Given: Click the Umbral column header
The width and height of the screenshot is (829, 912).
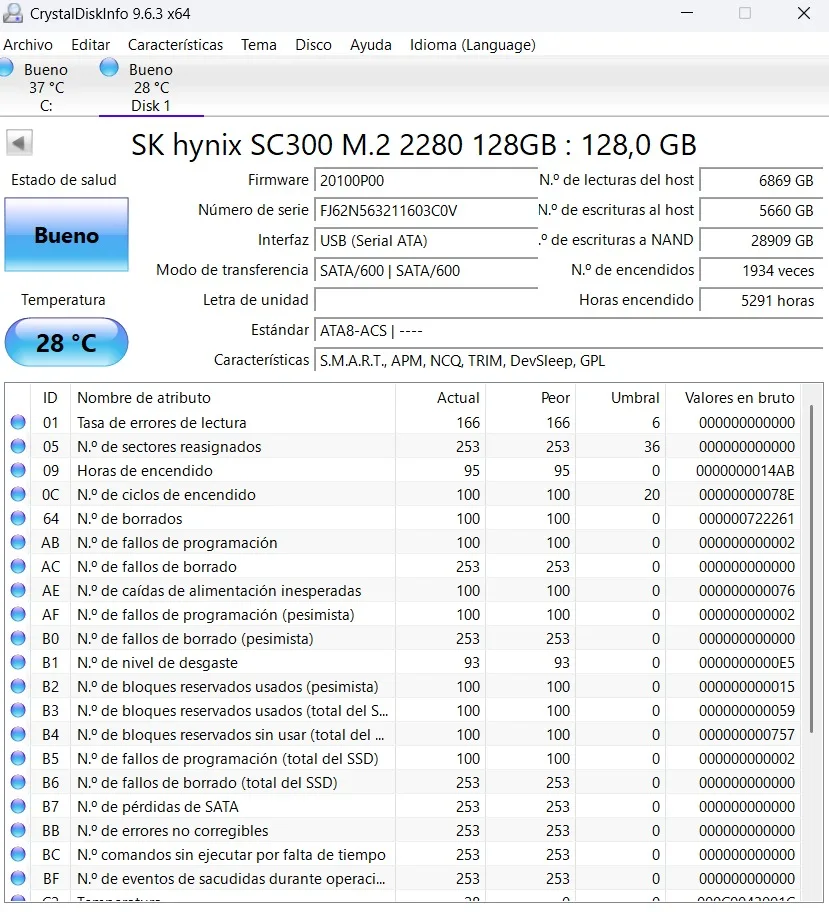Looking at the screenshot, I should pyautogui.click(x=621, y=398).
